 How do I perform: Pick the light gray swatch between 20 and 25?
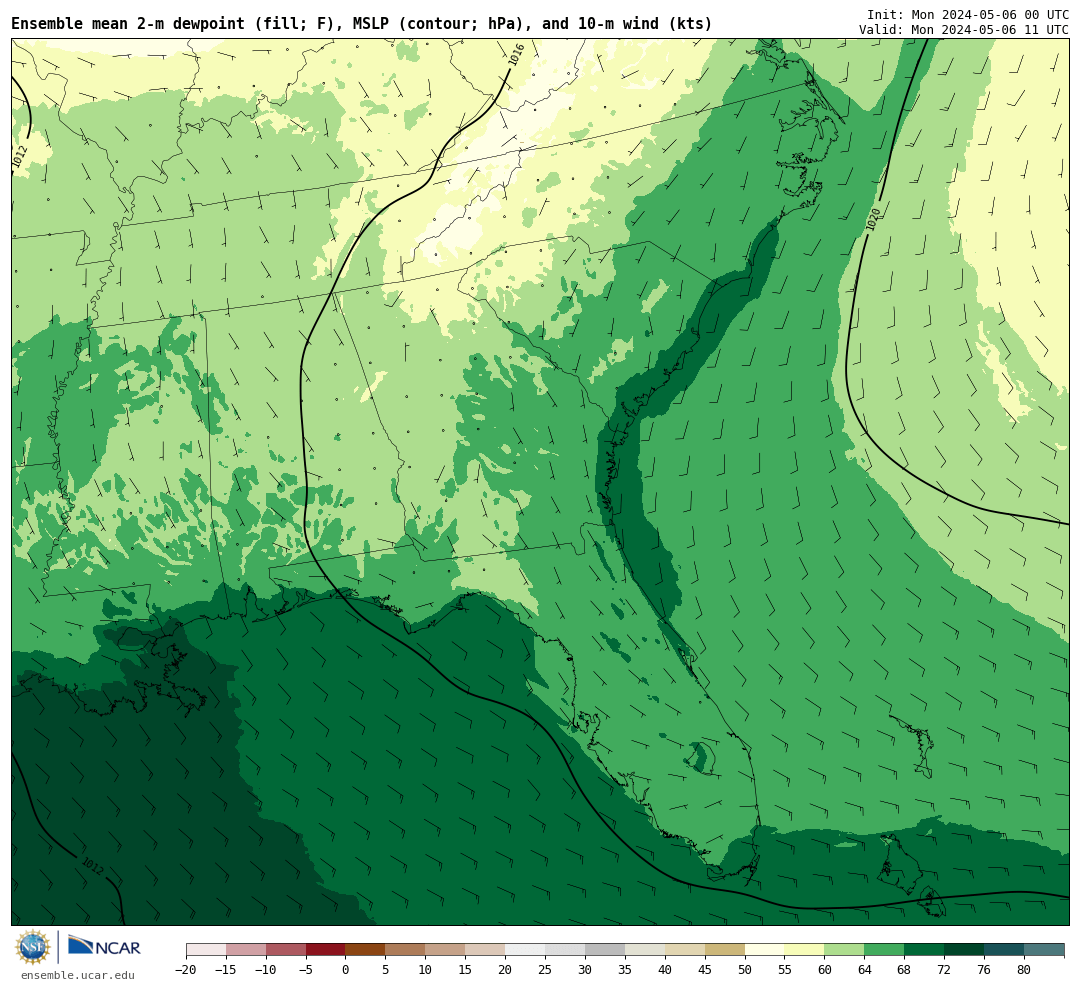click(x=525, y=949)
